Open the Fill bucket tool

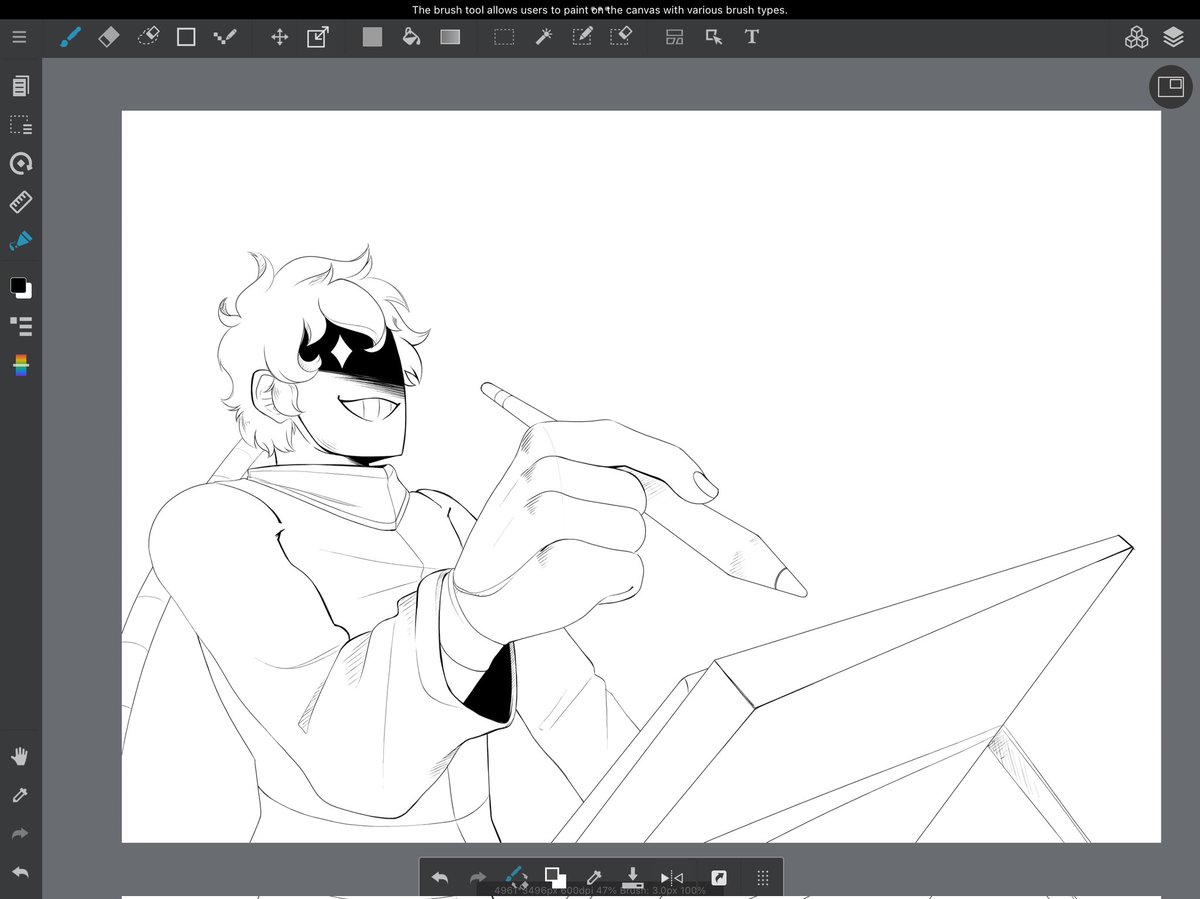tap(411, 37)
